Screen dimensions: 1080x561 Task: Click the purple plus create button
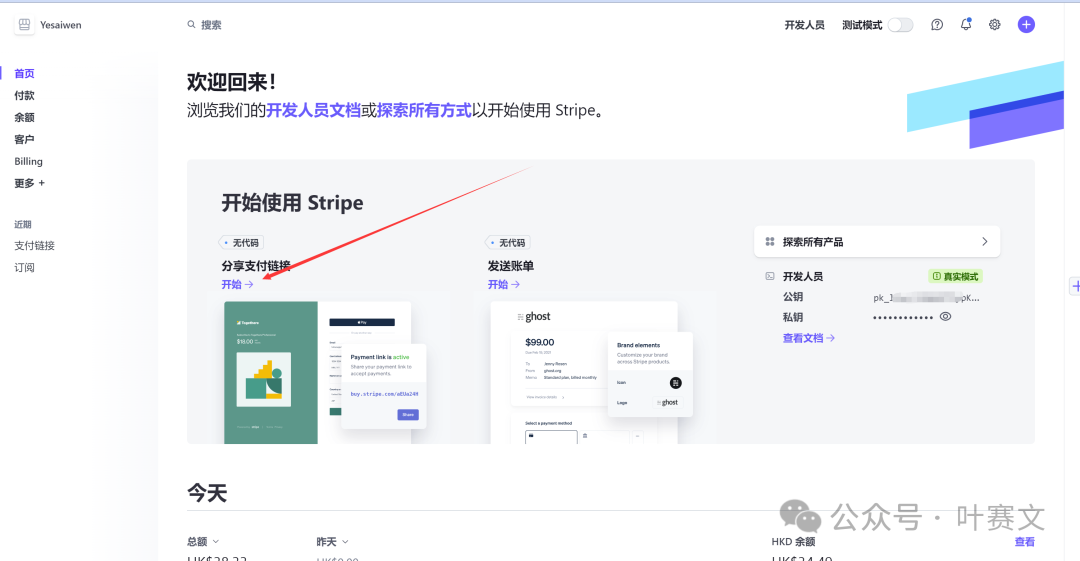pos(1026,25)
